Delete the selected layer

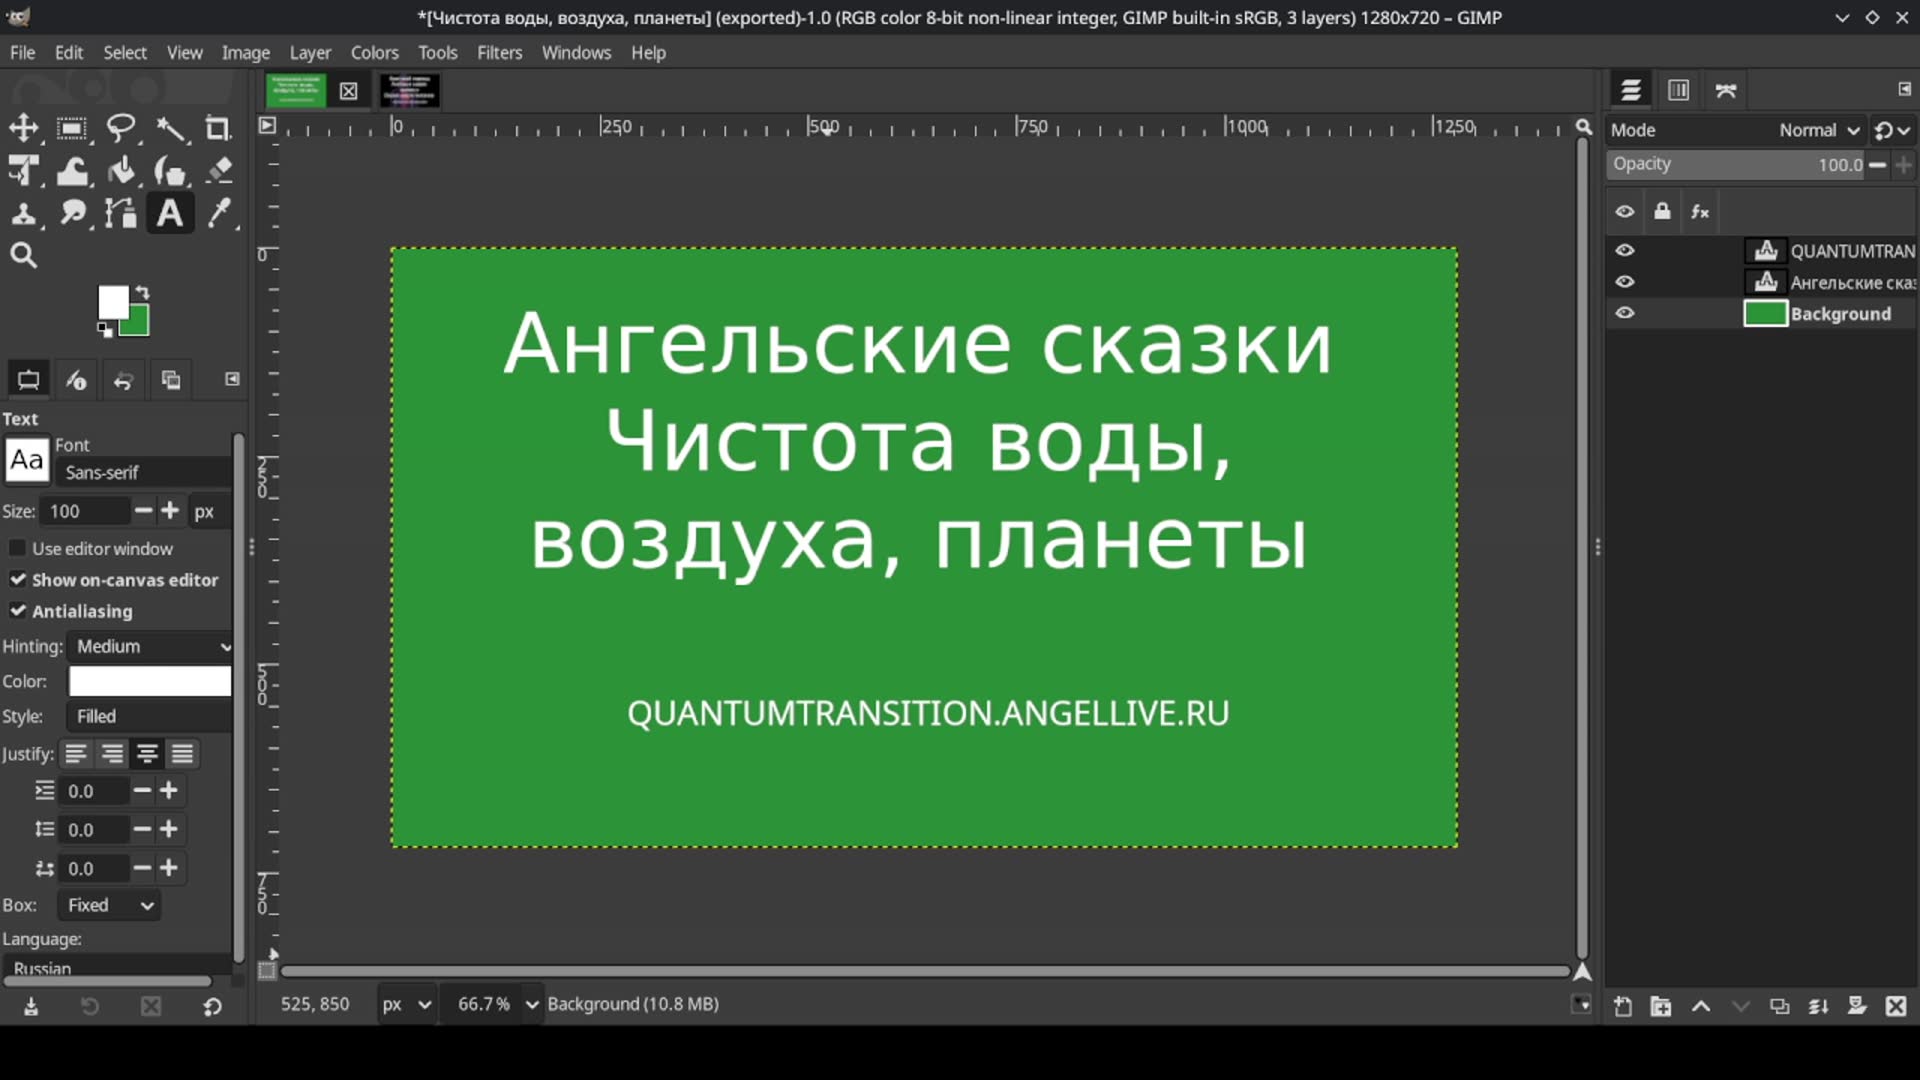pyautogui.click(x=1896, y=1006)
